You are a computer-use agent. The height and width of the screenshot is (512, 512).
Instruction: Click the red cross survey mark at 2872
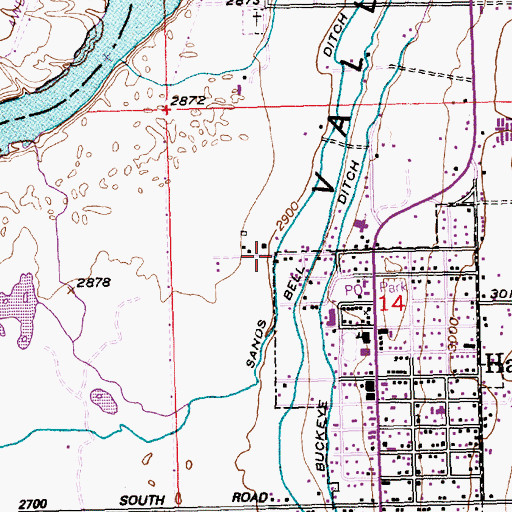tap(166, 110)
